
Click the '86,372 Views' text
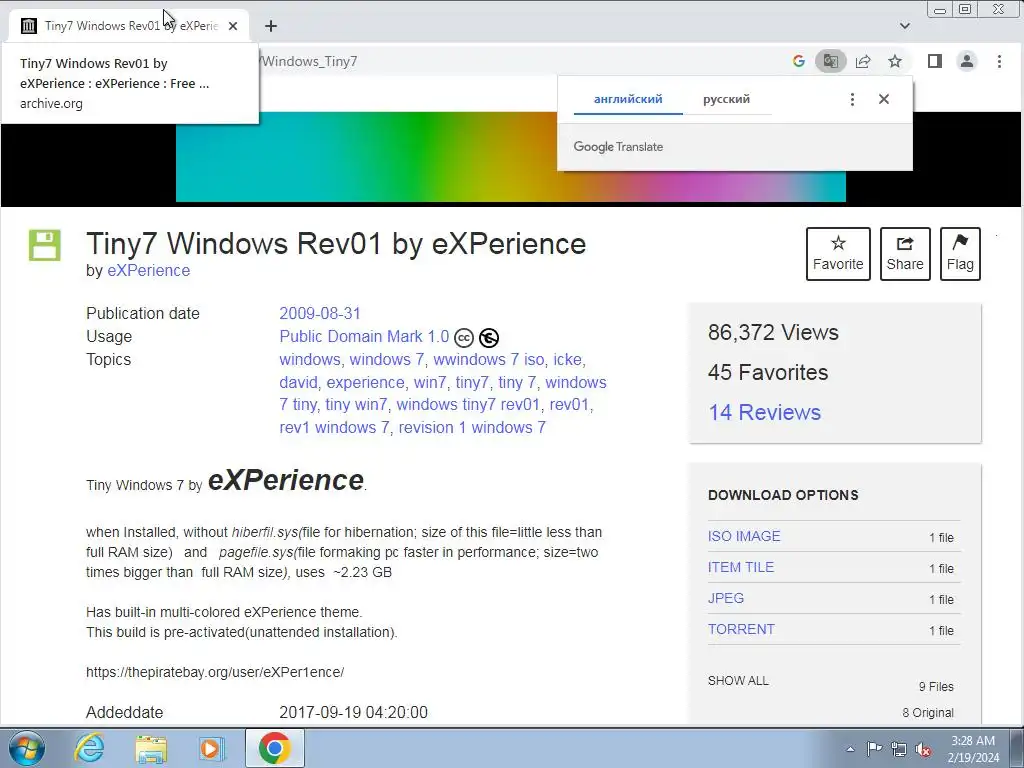(x=773, y=332)
